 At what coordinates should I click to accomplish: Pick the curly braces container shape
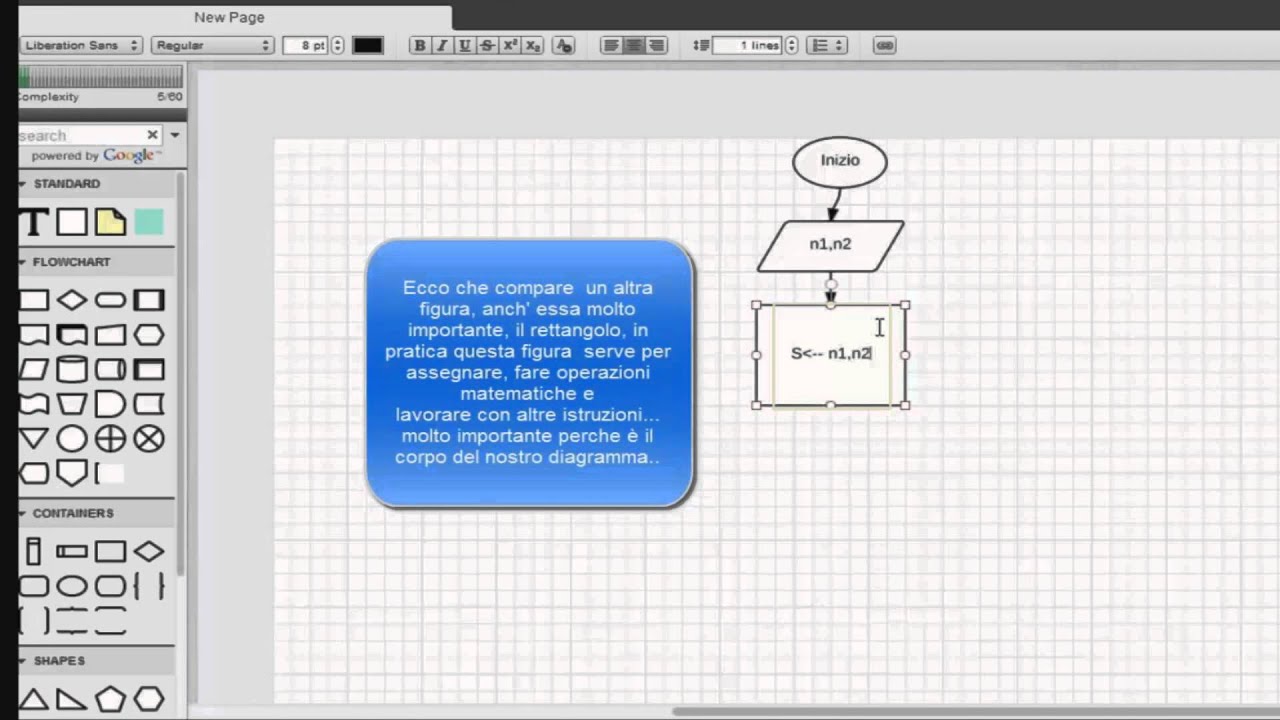149,586
